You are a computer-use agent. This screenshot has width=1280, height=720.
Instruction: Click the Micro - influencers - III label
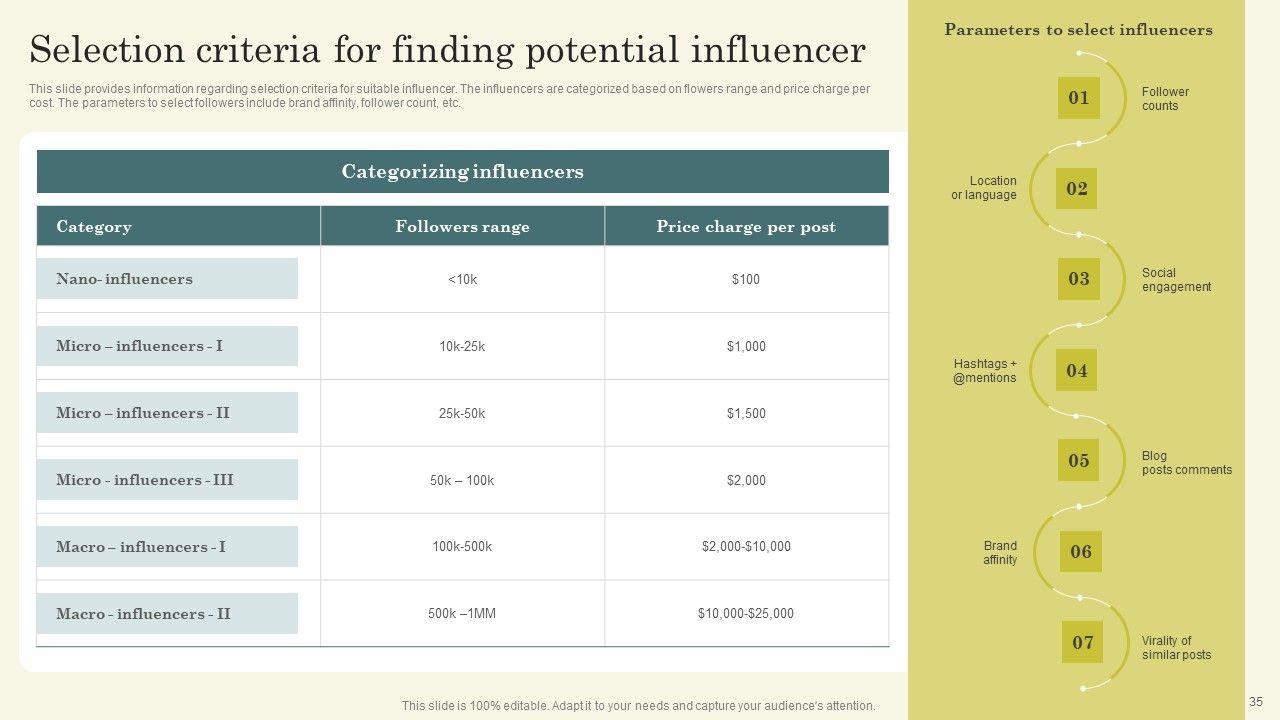pos(167,480)
